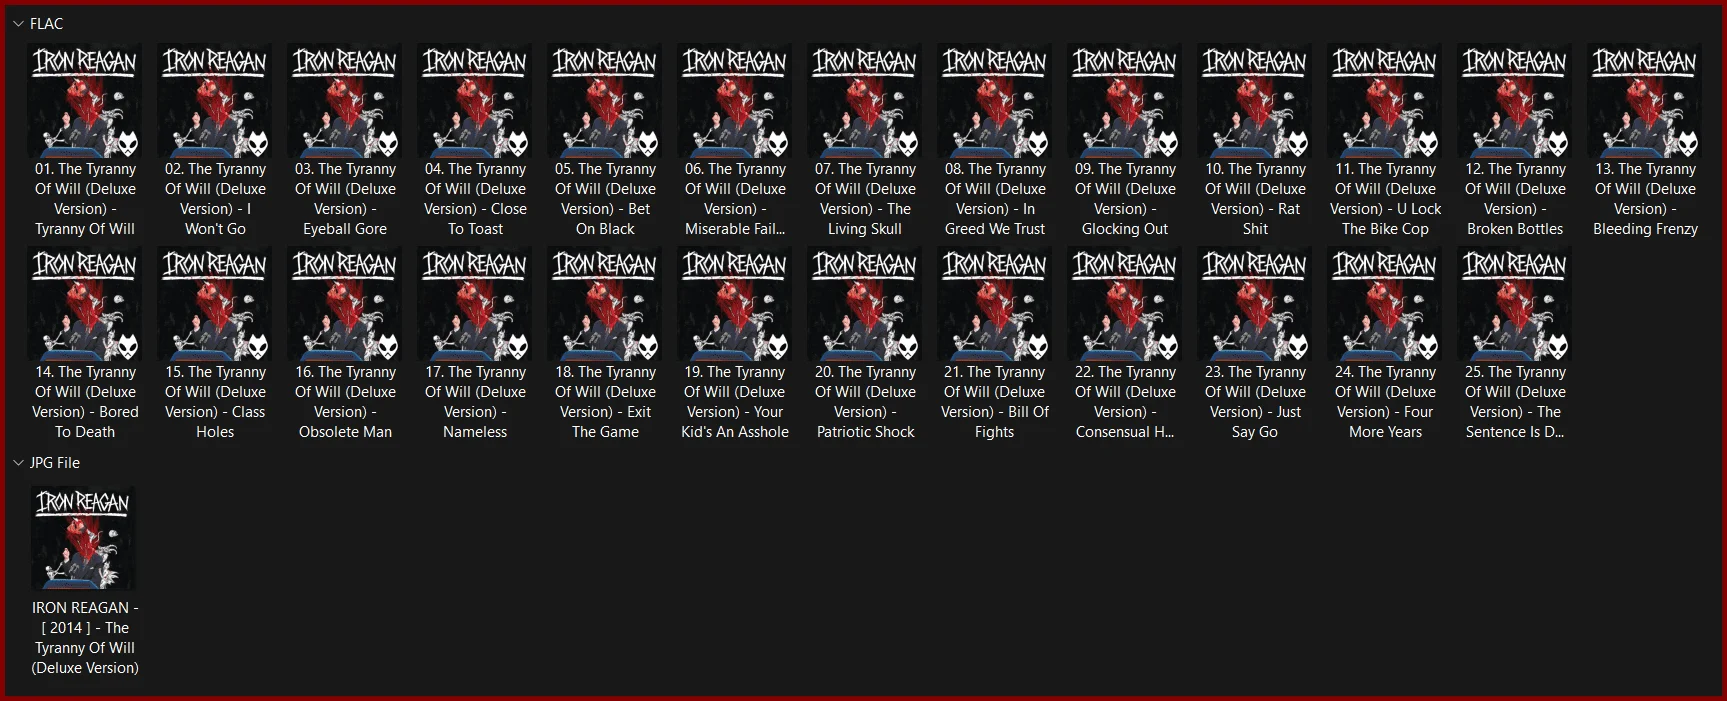Select track 24 Four More Years icon
1727x701 pixels.
1385,303
